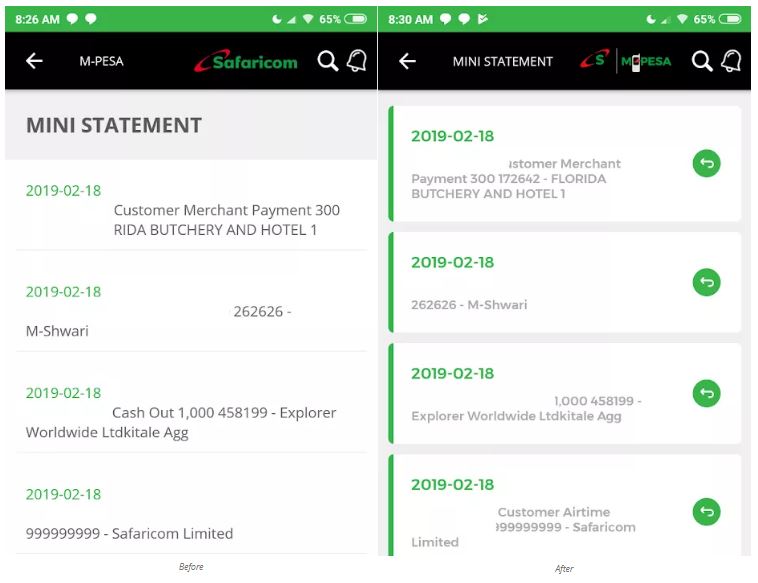Tap the M-PESA logo in After header
This screenshot has width=758, height=583.
(x=646, y=61)
